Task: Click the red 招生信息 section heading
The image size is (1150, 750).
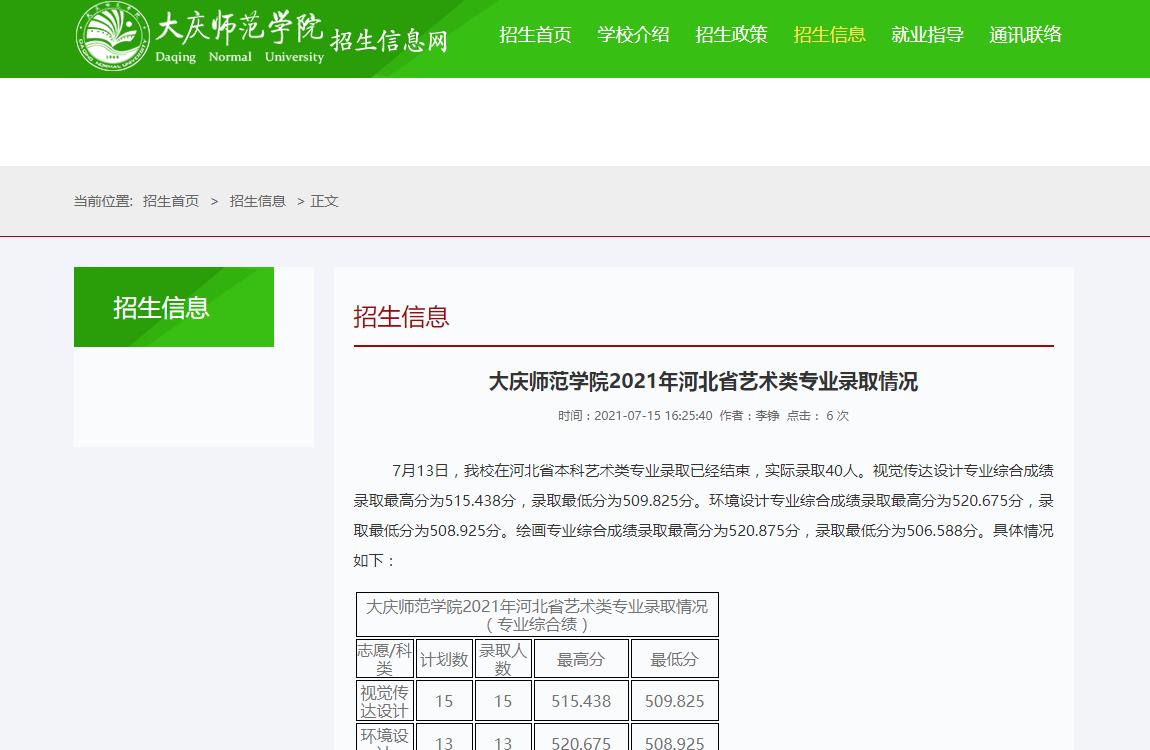Action: pos(401,317)
